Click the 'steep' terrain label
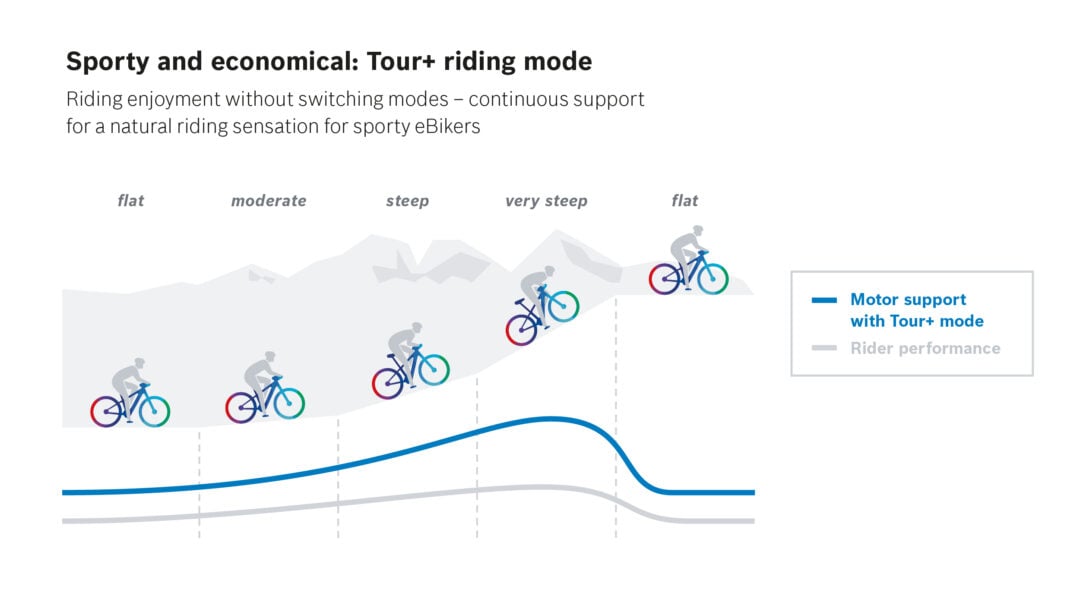The width and height of the screenshot is (1080, 599). 407,201
